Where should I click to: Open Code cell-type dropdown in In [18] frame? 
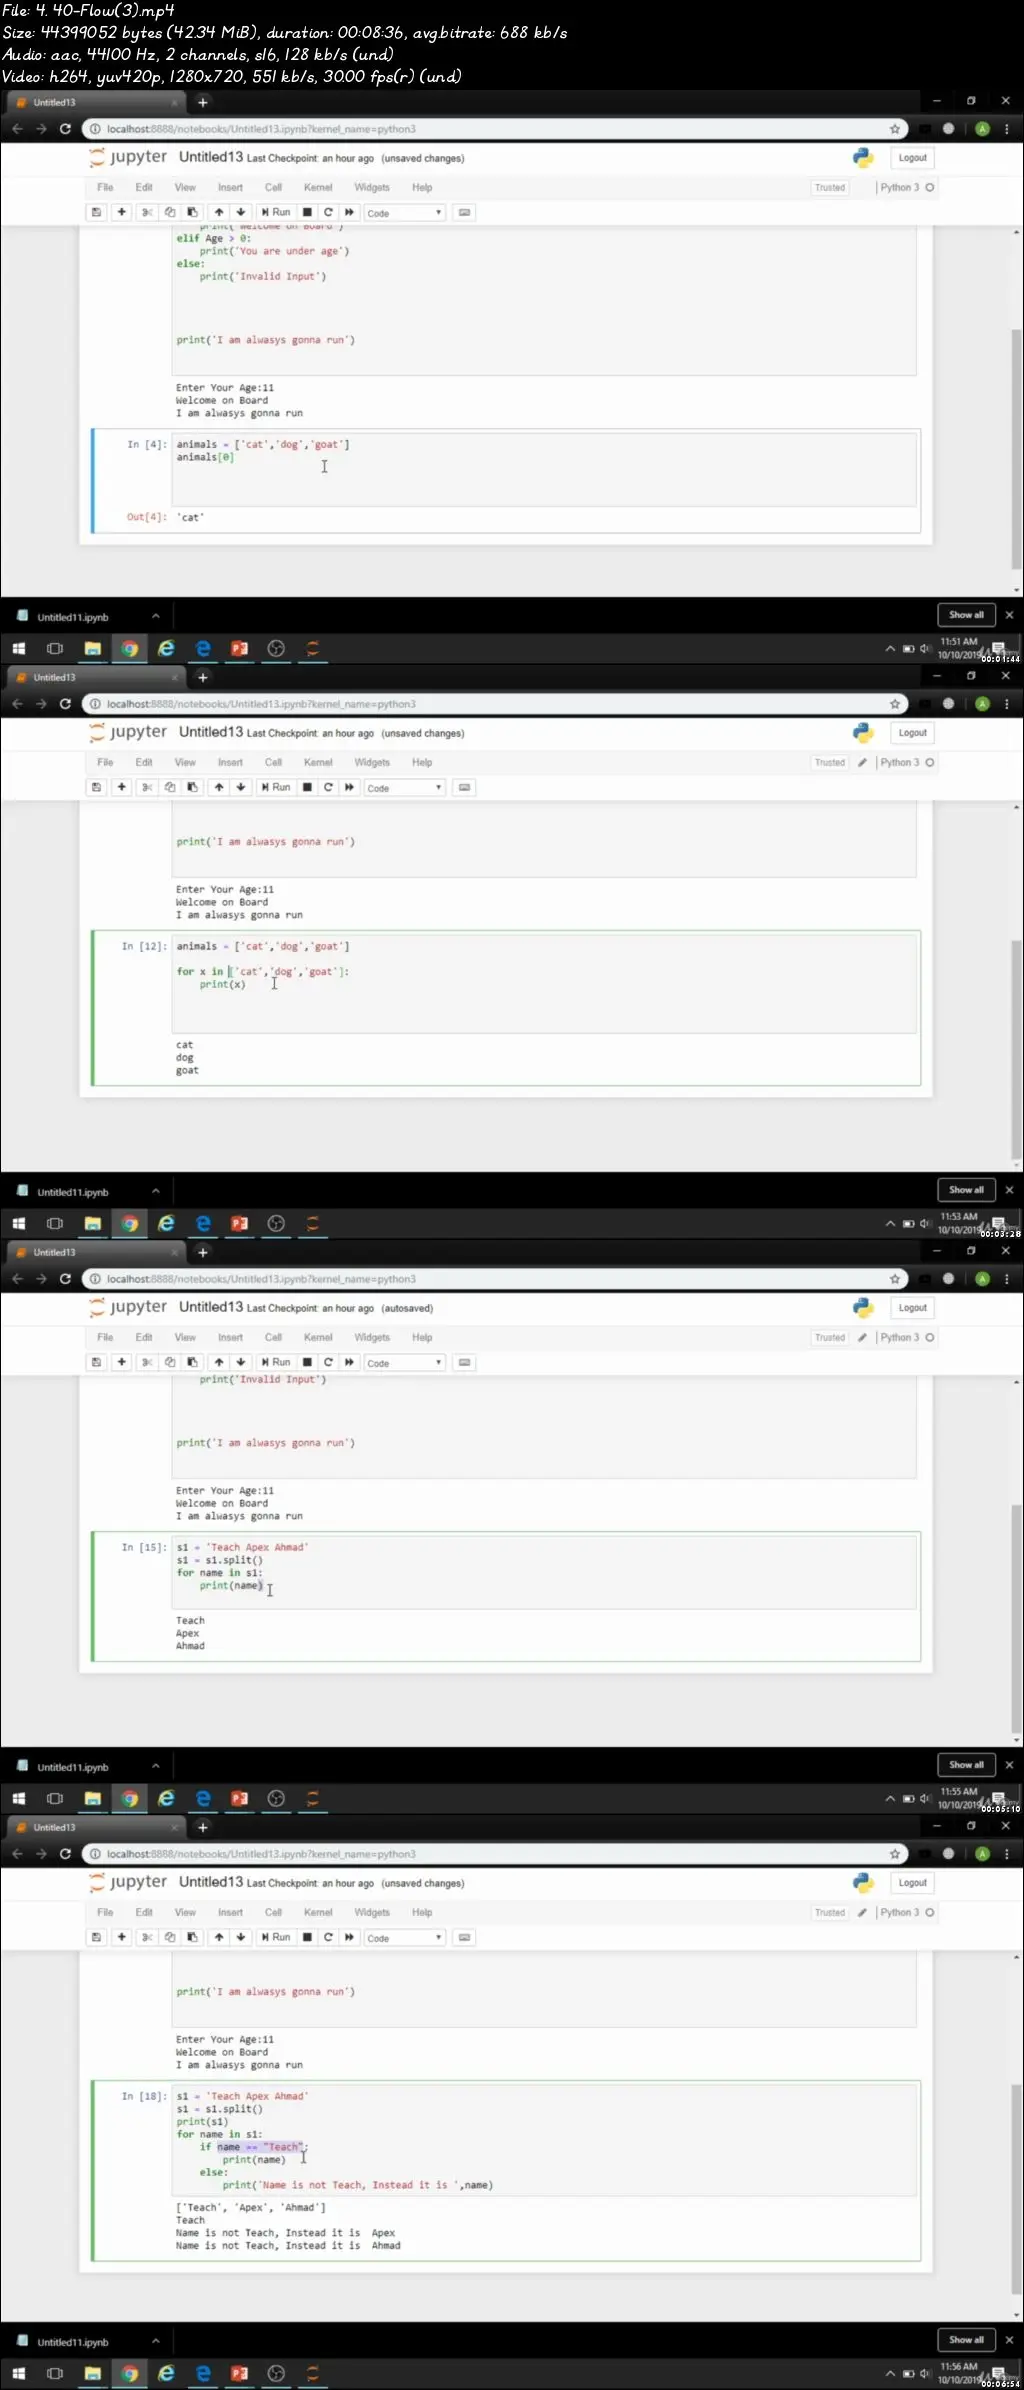403,1938
